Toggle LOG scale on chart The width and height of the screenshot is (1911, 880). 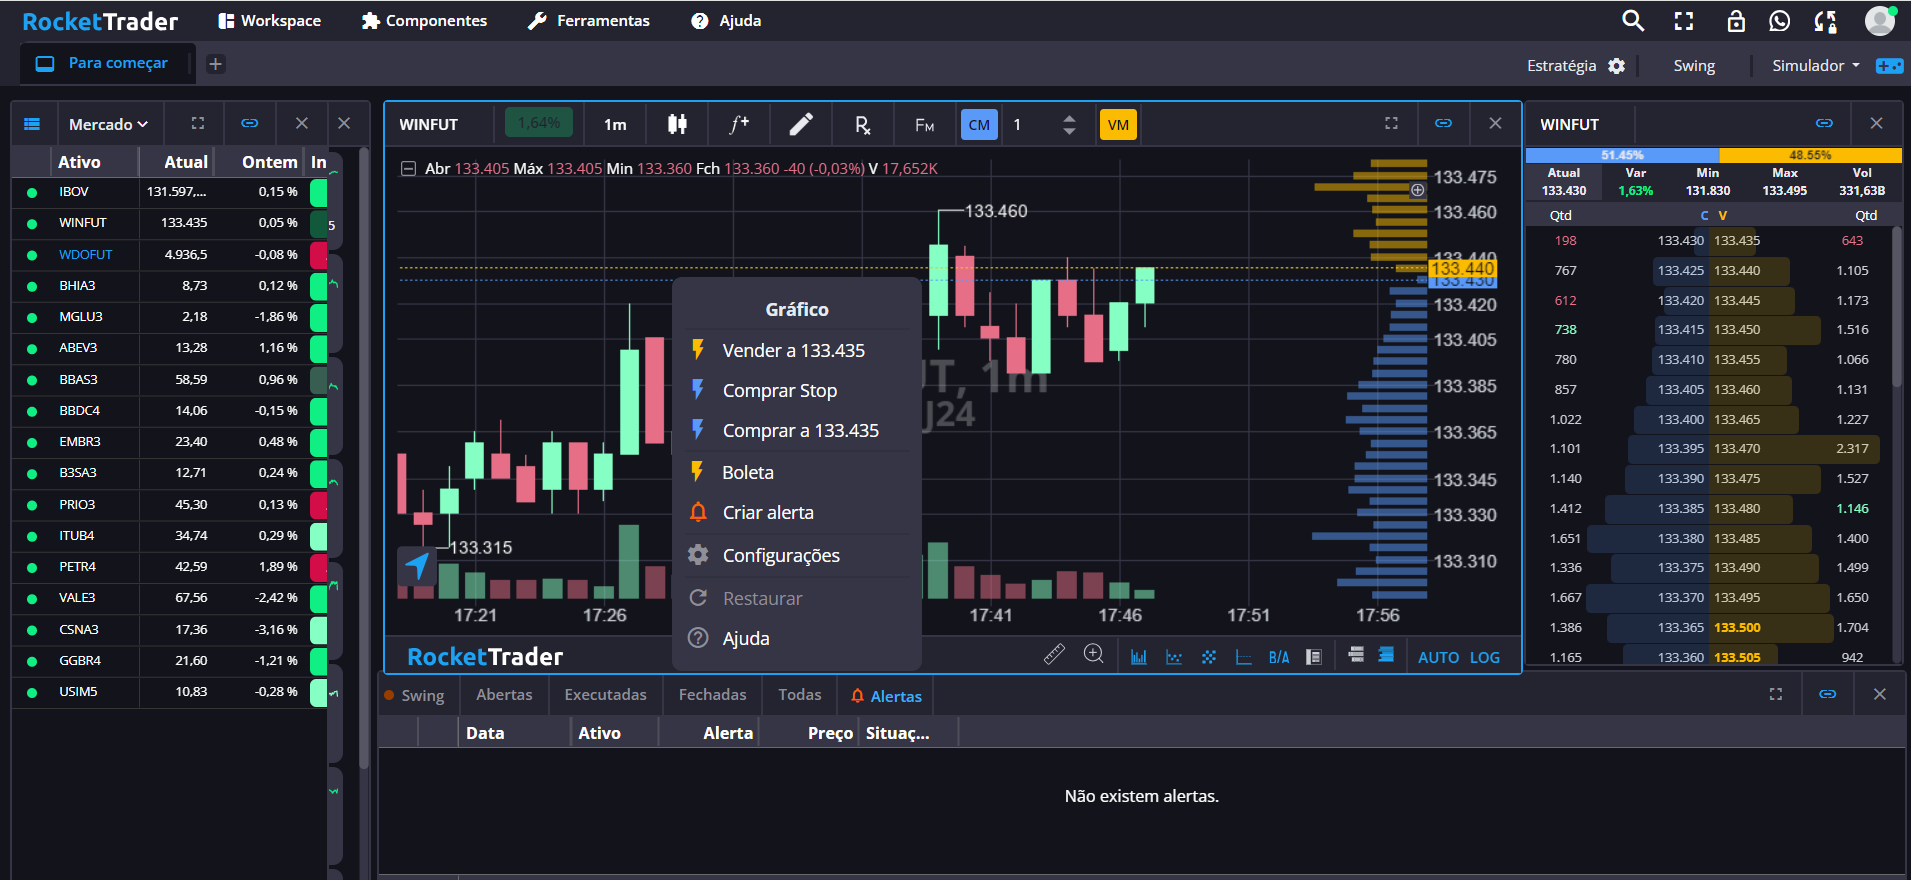coord(1484,657)
